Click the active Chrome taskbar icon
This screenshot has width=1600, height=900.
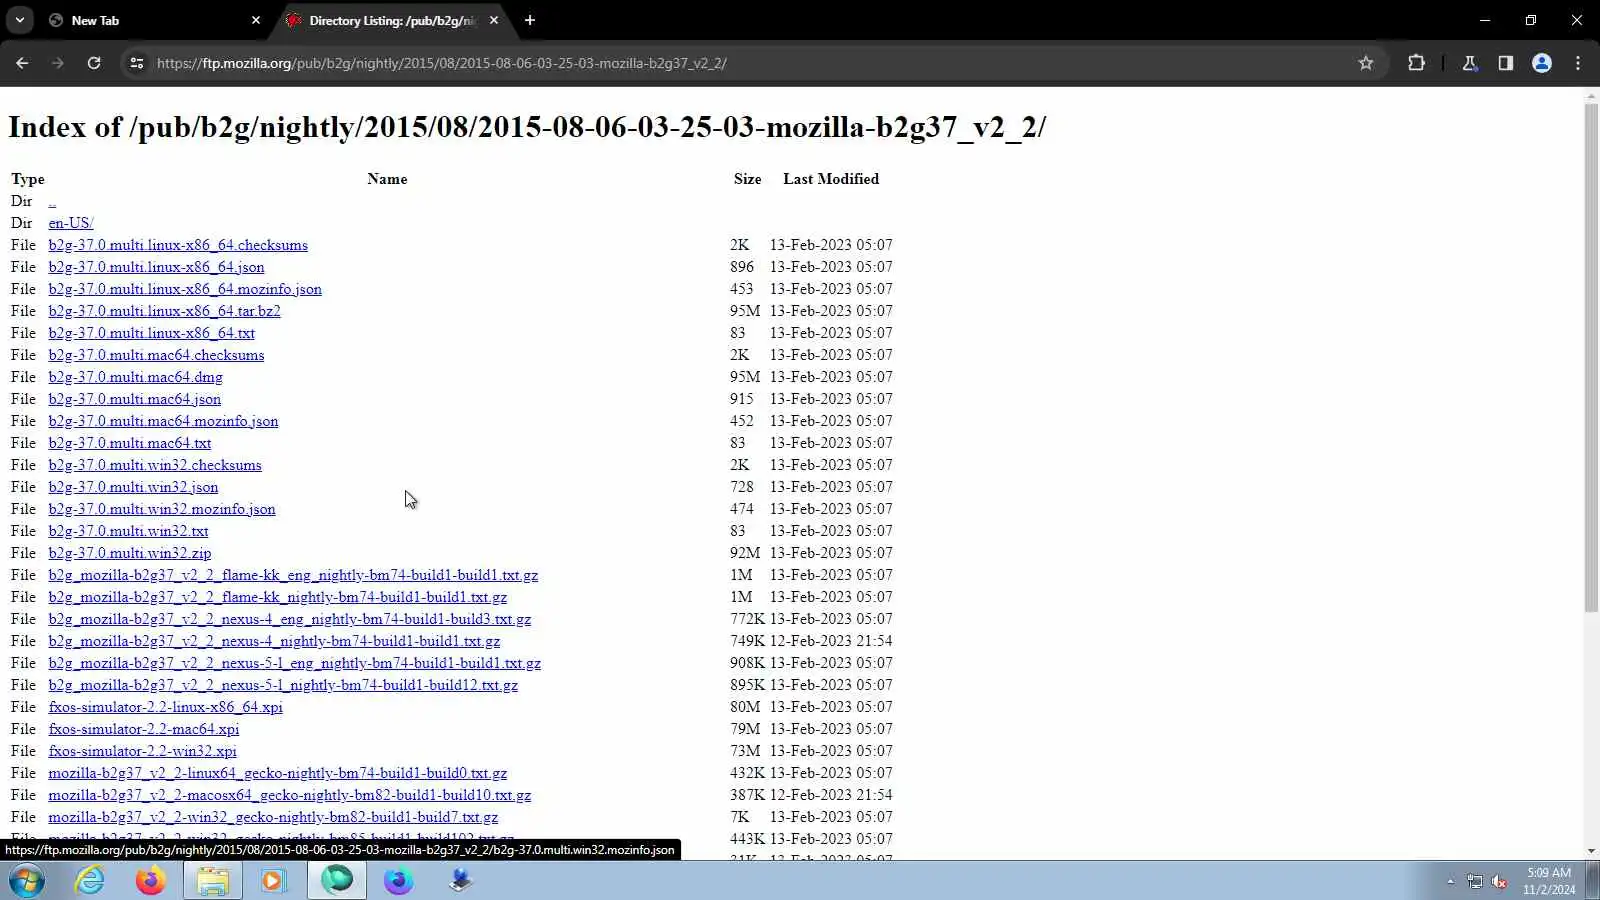tap(337, 881)
